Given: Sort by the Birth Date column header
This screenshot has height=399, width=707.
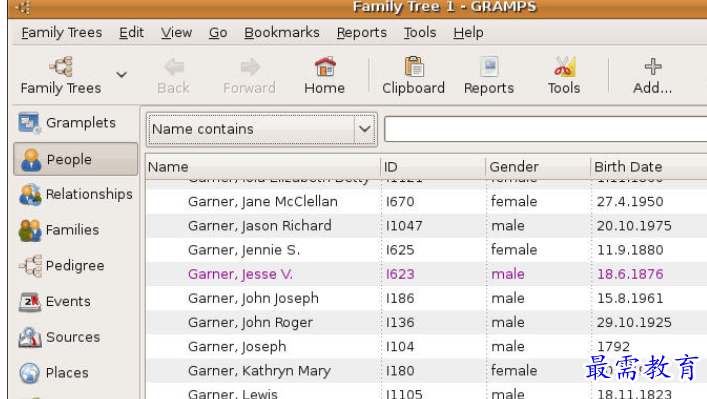Looking at the screenshot, I should coord(648,167).
